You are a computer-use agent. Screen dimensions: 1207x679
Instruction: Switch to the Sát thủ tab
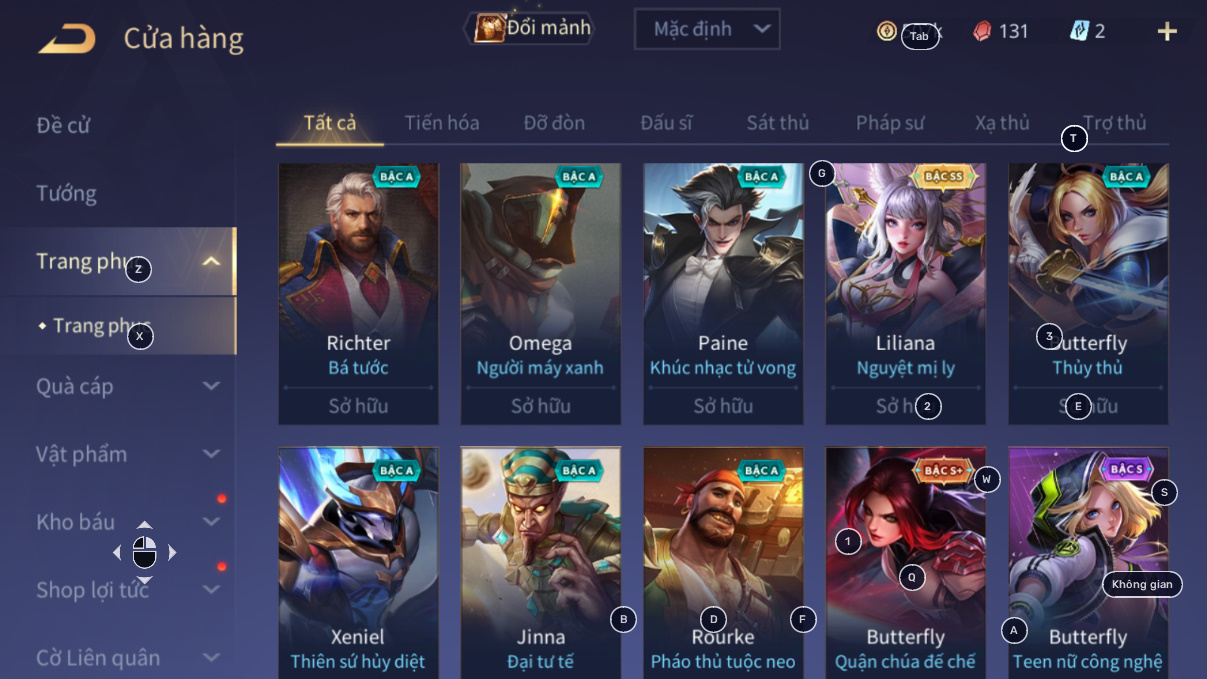click(778, 123)
